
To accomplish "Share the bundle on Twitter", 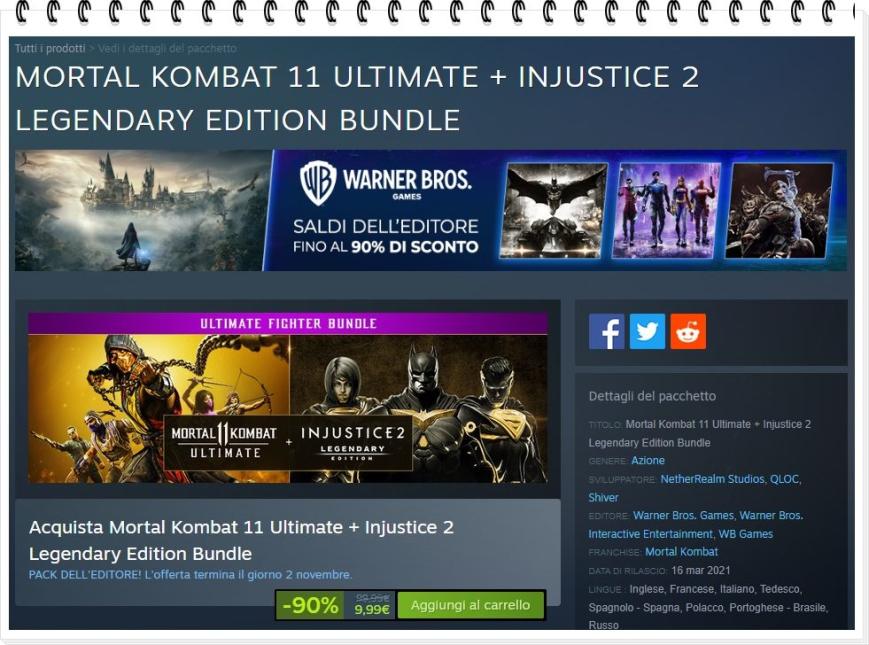I will (647, 331).
